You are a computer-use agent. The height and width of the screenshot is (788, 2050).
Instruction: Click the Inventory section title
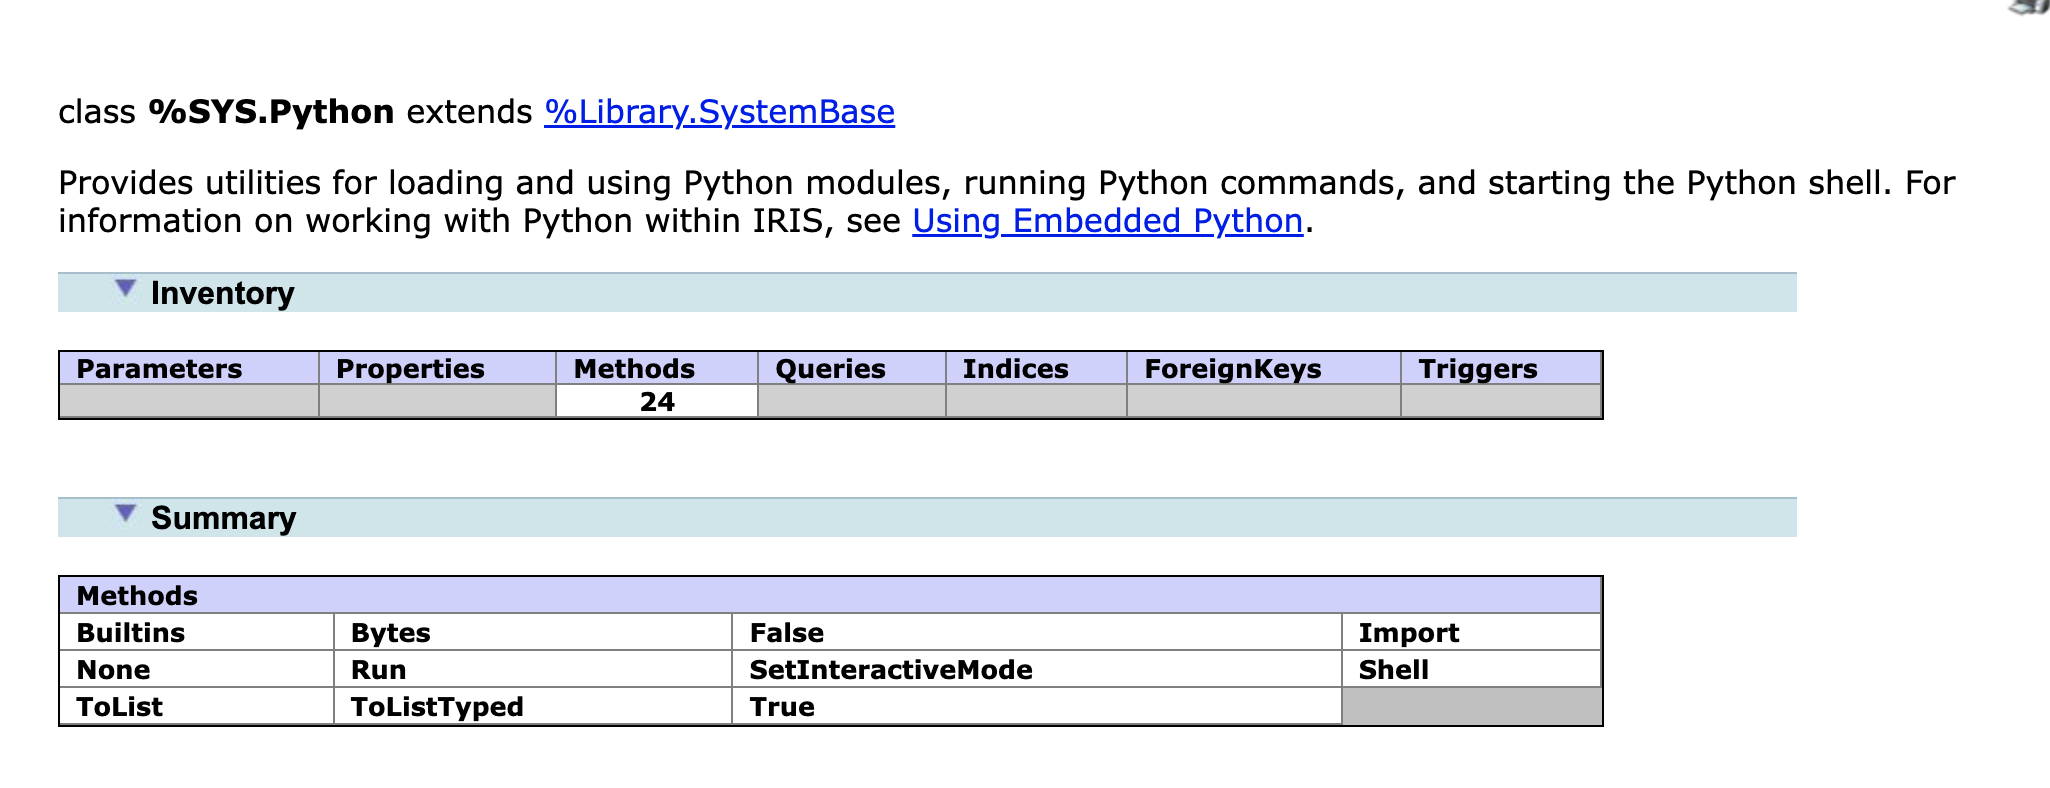click(222, 293)
